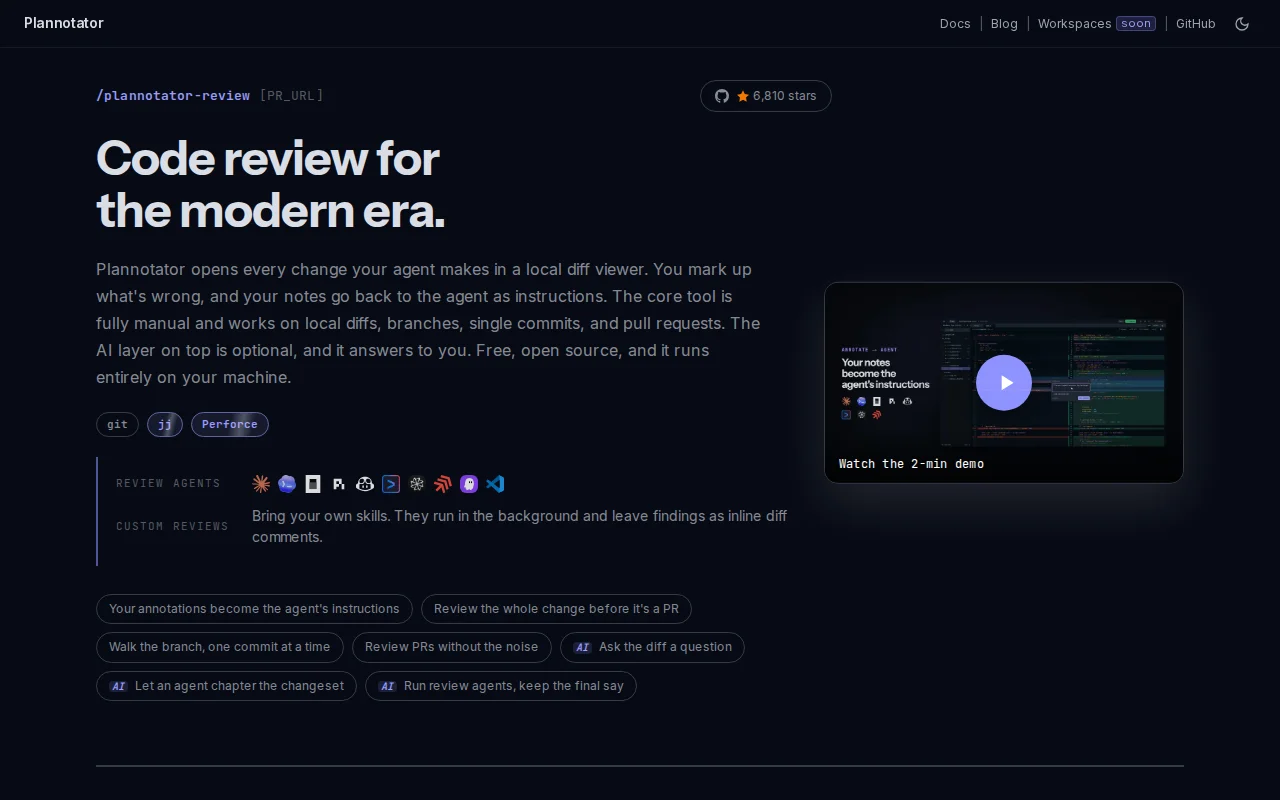The height and width of the screenshot is (800, 1280).
Task: Open the 6,810 stars GitHub badge
Action: [766, 96]
